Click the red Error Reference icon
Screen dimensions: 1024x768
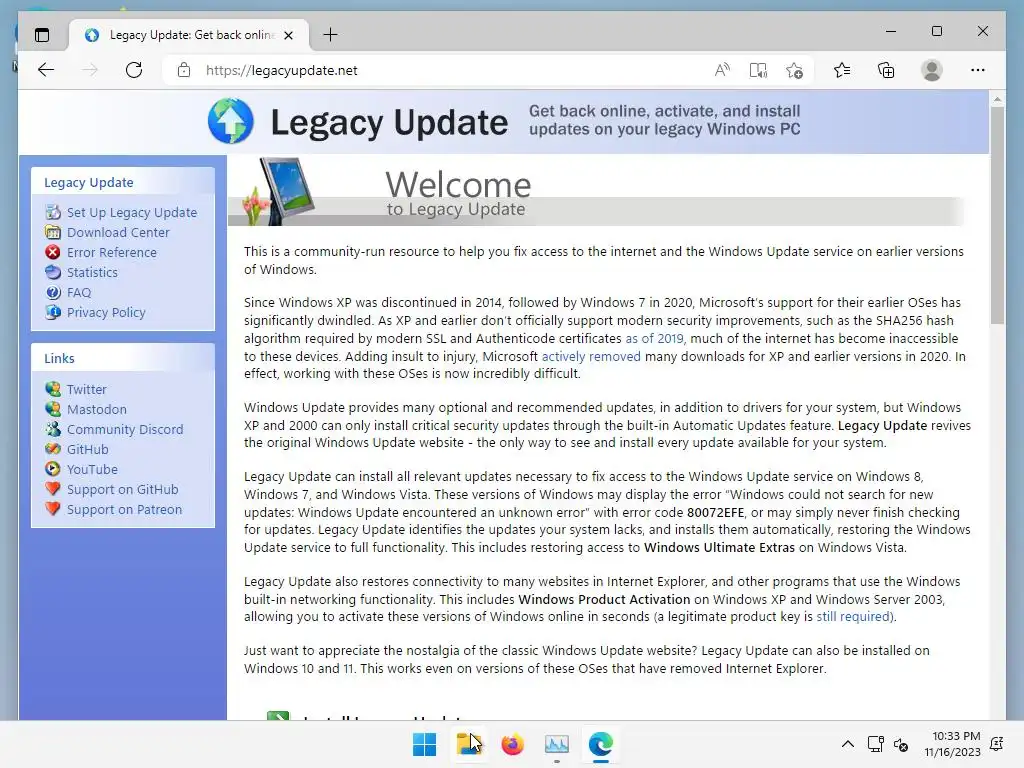(x=53, y=252)
